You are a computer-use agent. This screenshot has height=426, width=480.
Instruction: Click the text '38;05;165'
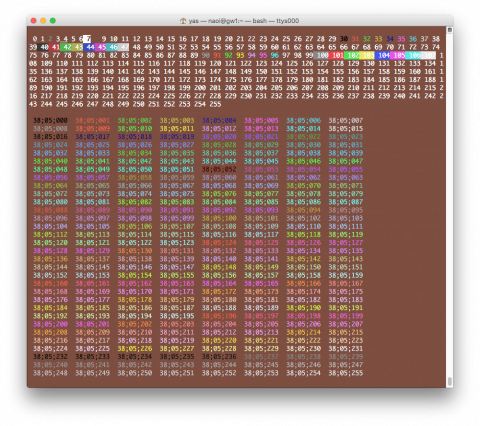261,283
